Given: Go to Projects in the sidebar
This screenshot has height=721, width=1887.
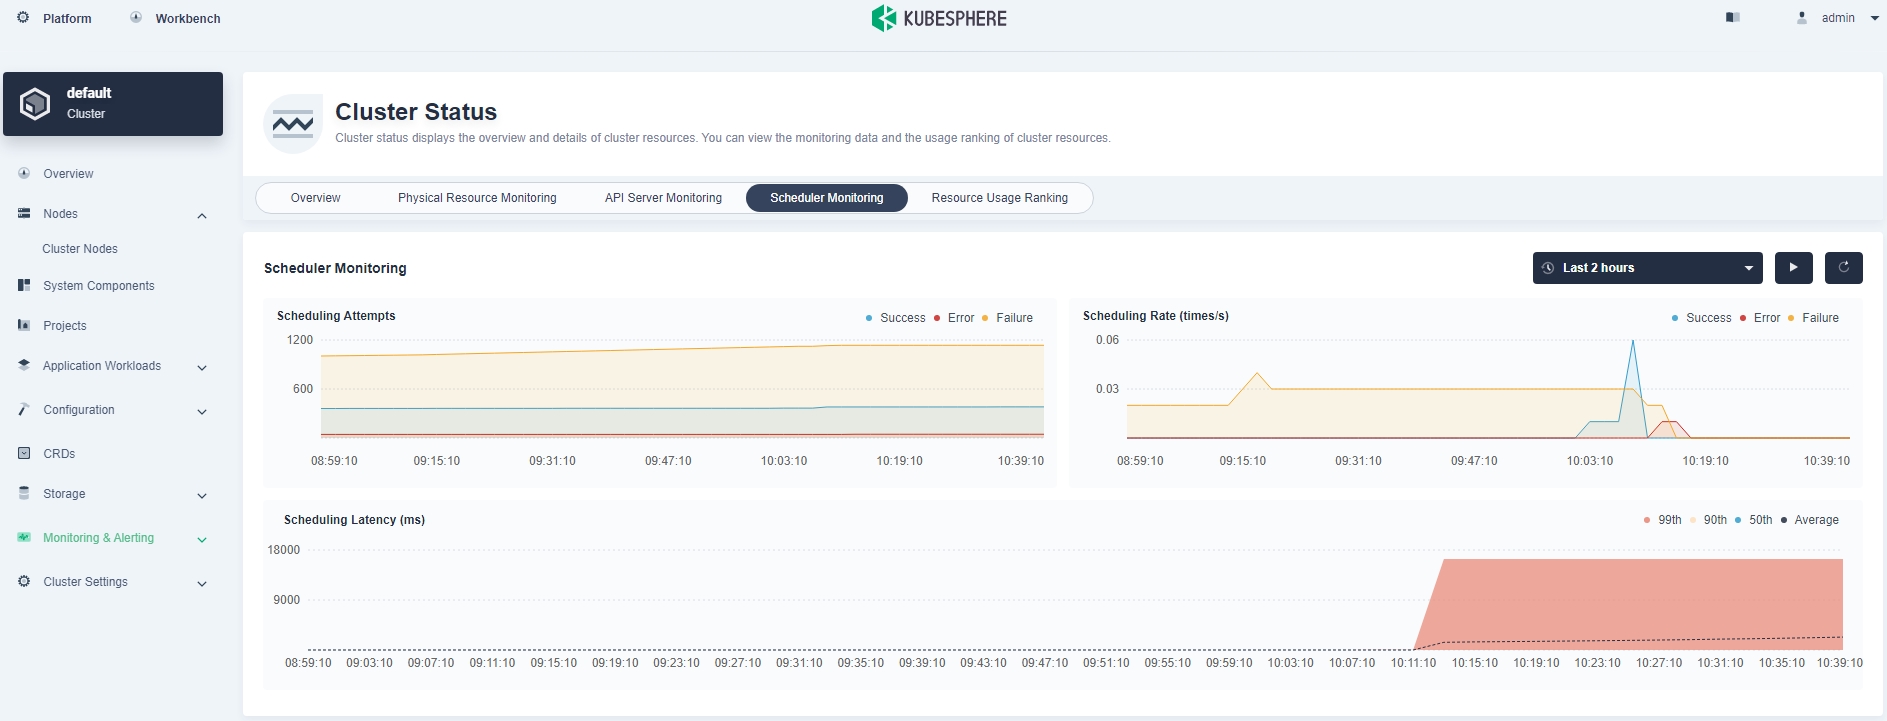Looking at the screenshot, I should pyautogui.click(x=64, y=326).
